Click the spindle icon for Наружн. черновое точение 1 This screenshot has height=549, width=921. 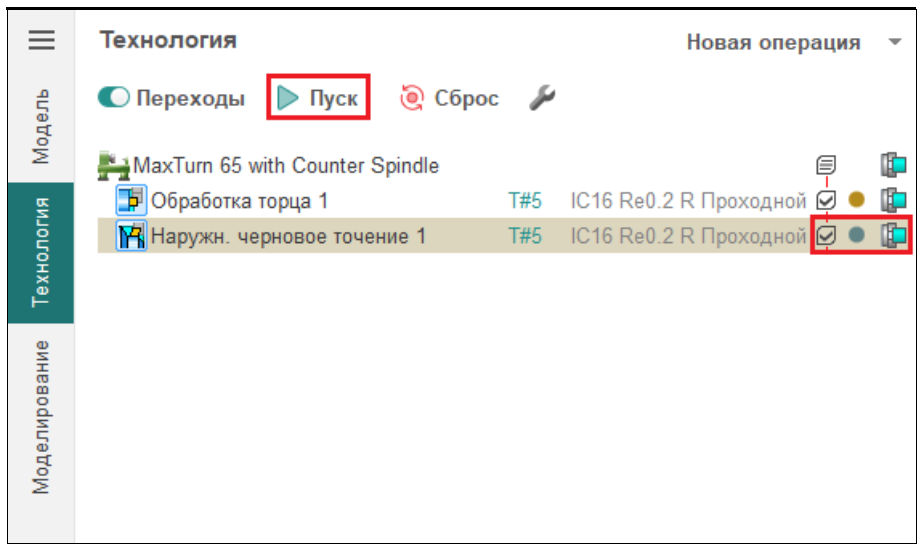(x=892, y=236)
